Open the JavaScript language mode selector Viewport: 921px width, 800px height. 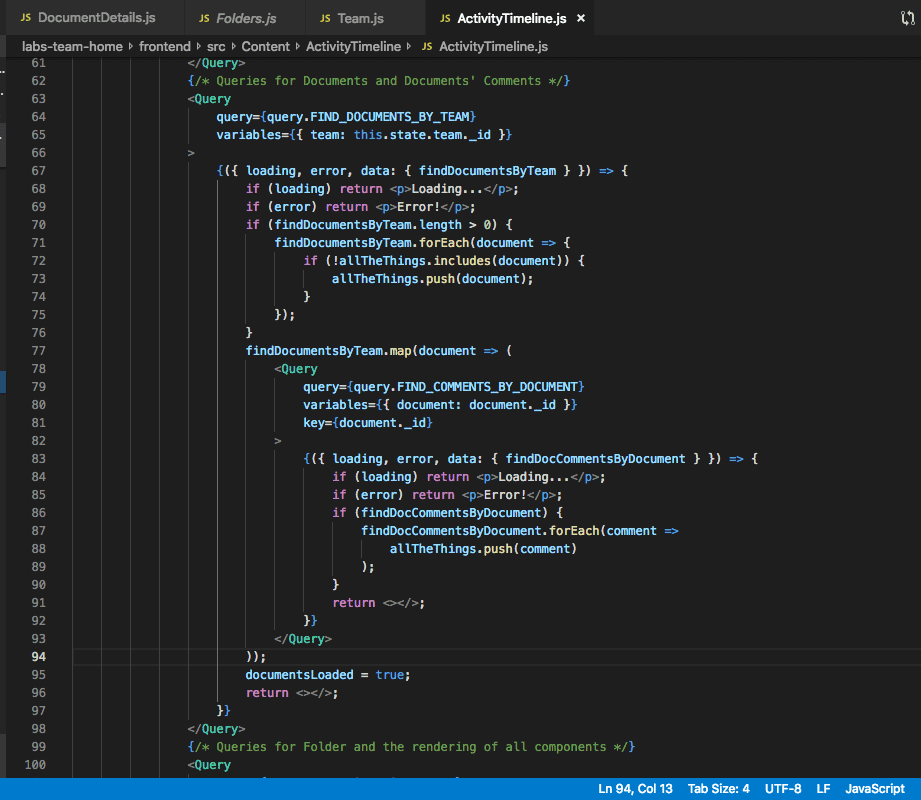point(874,789)
